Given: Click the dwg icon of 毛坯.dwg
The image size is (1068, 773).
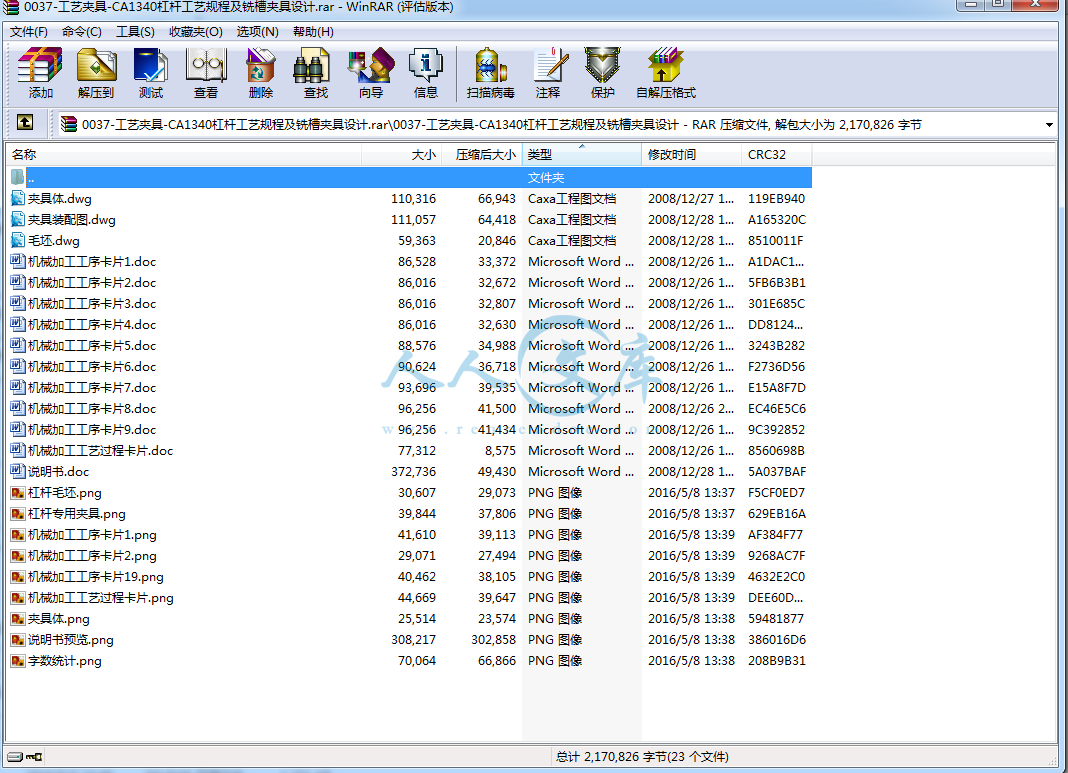Looking at the screenshot, I should [18, 240].
